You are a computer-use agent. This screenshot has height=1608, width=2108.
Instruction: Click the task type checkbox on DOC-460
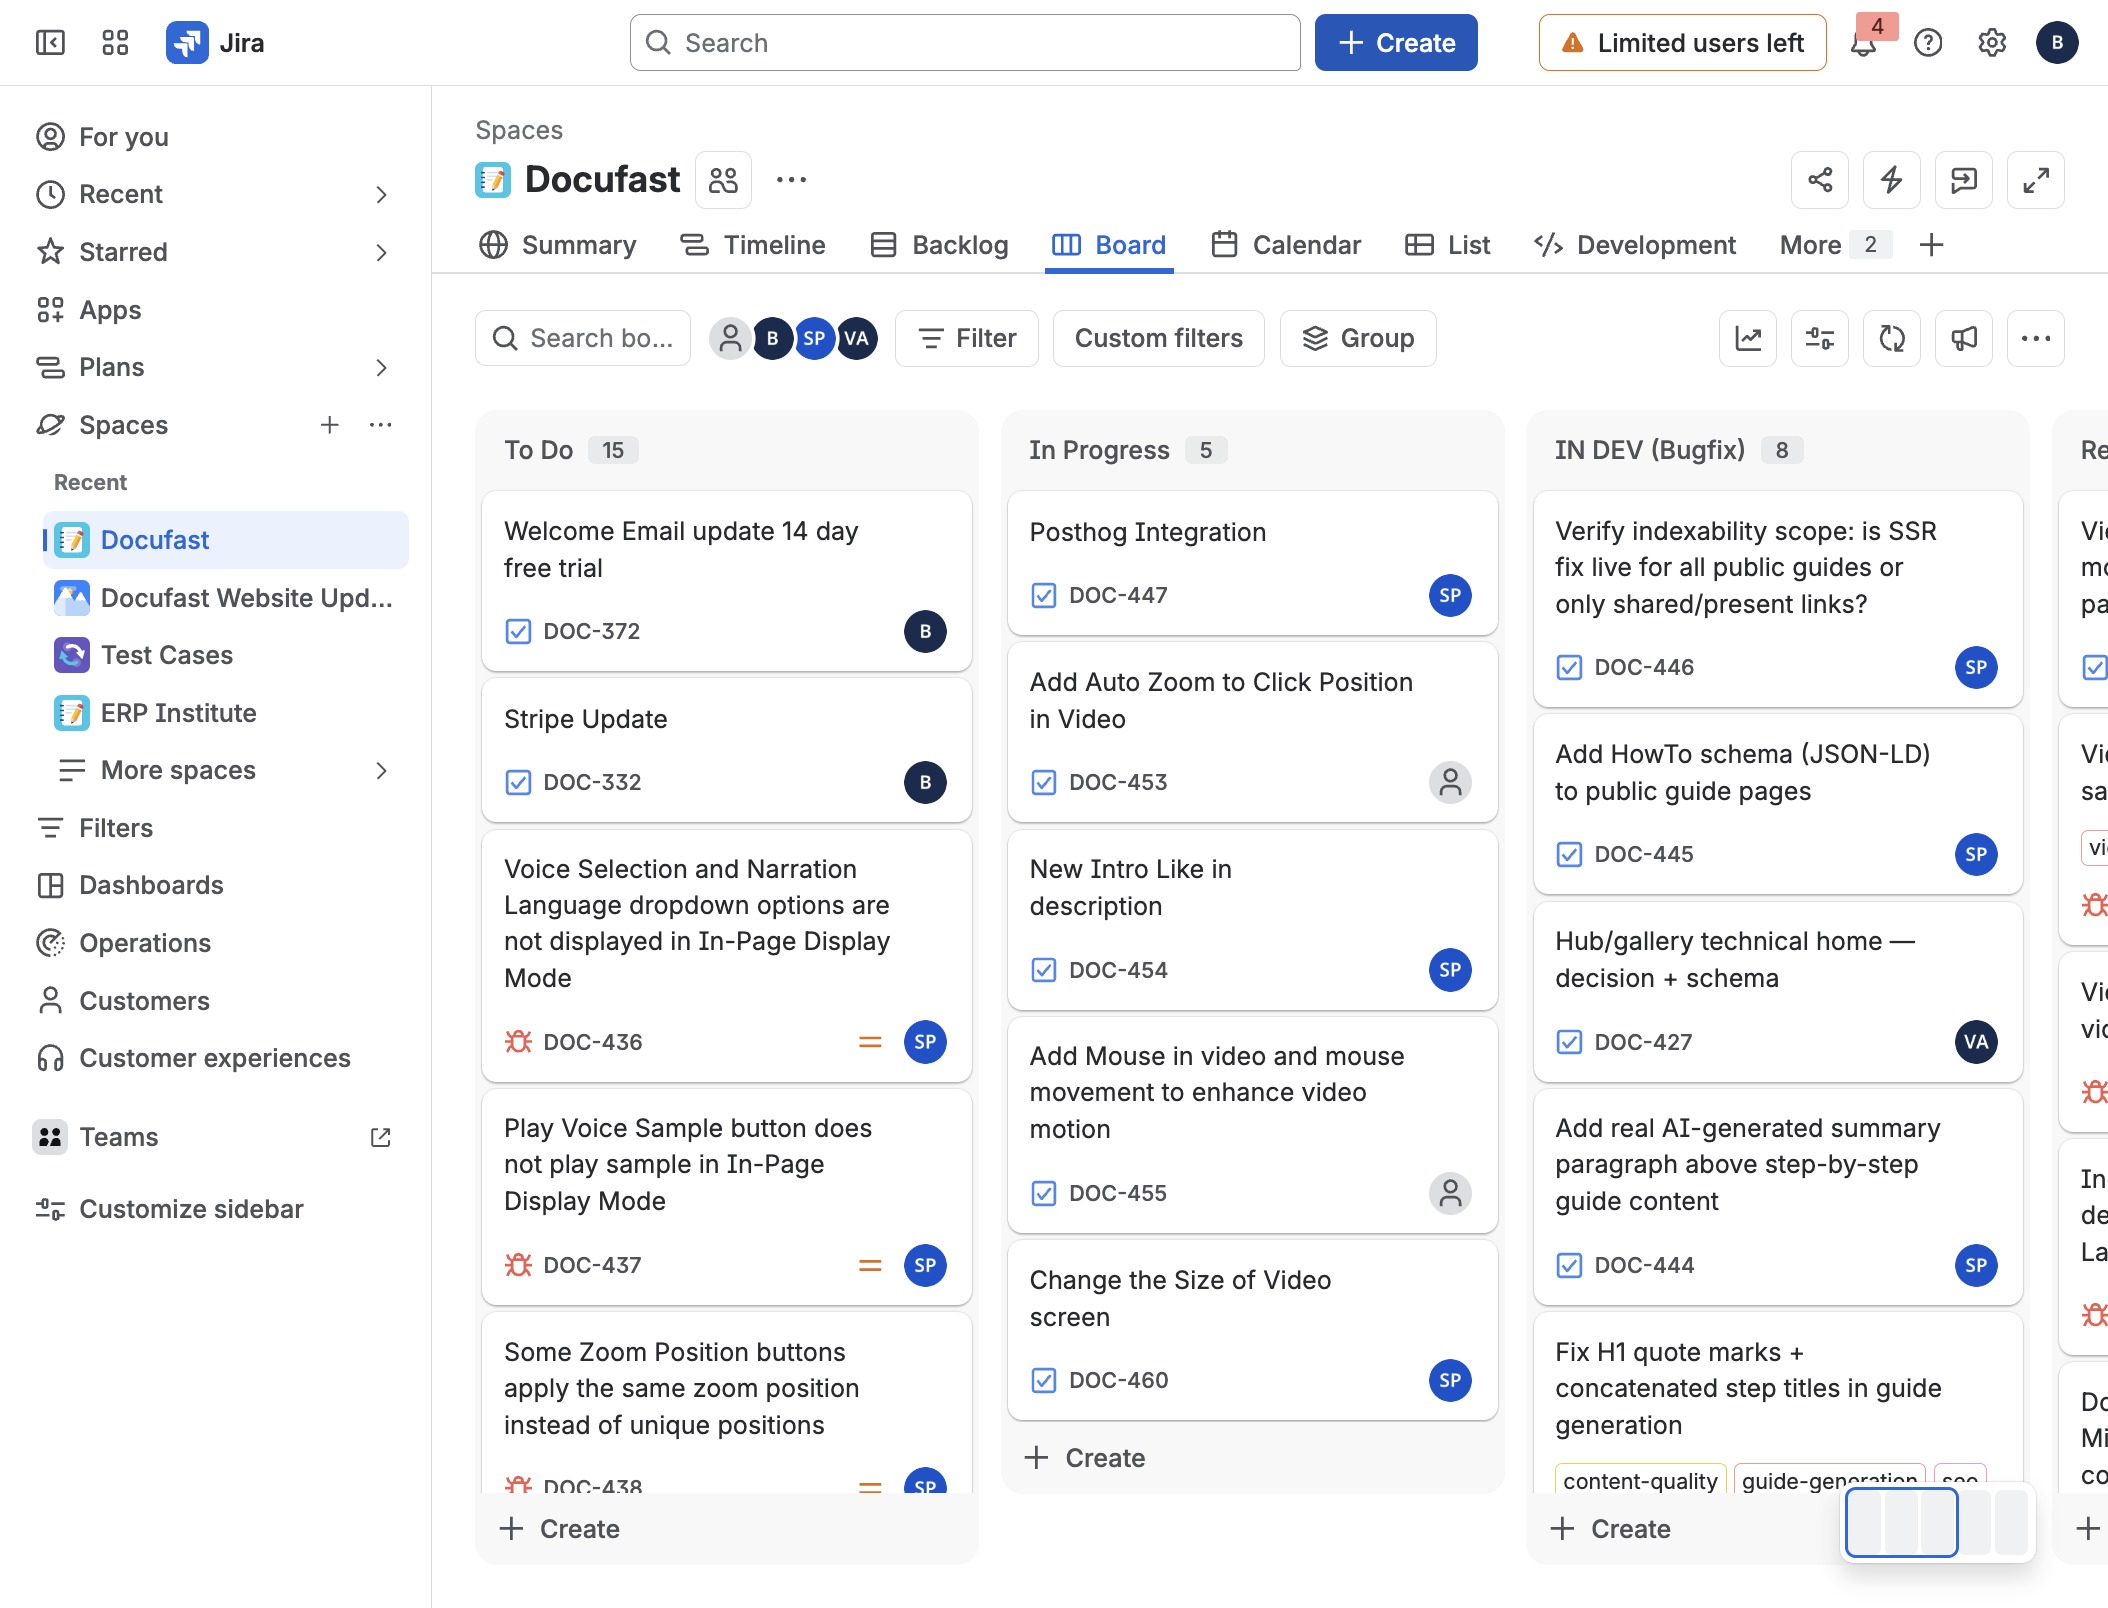click(x=1044, y=1380)
